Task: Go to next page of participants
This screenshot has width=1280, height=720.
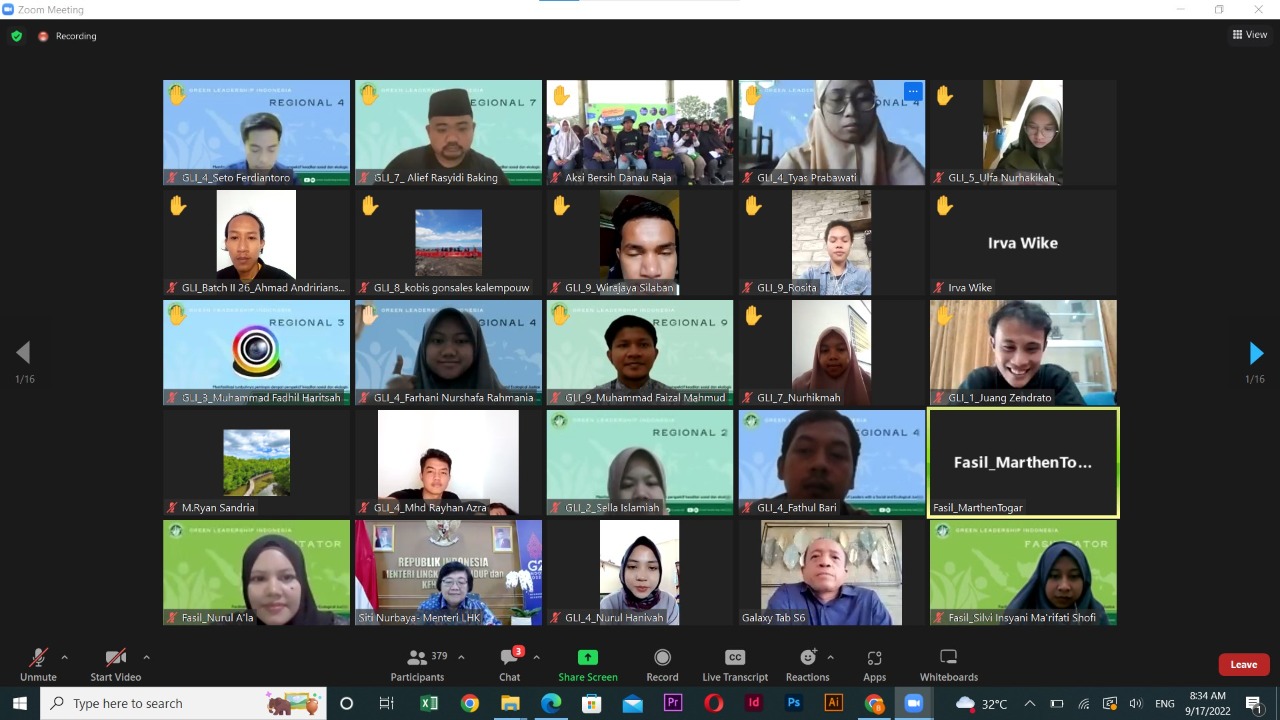Action: pyautogui.click(x=1256, y=353)
